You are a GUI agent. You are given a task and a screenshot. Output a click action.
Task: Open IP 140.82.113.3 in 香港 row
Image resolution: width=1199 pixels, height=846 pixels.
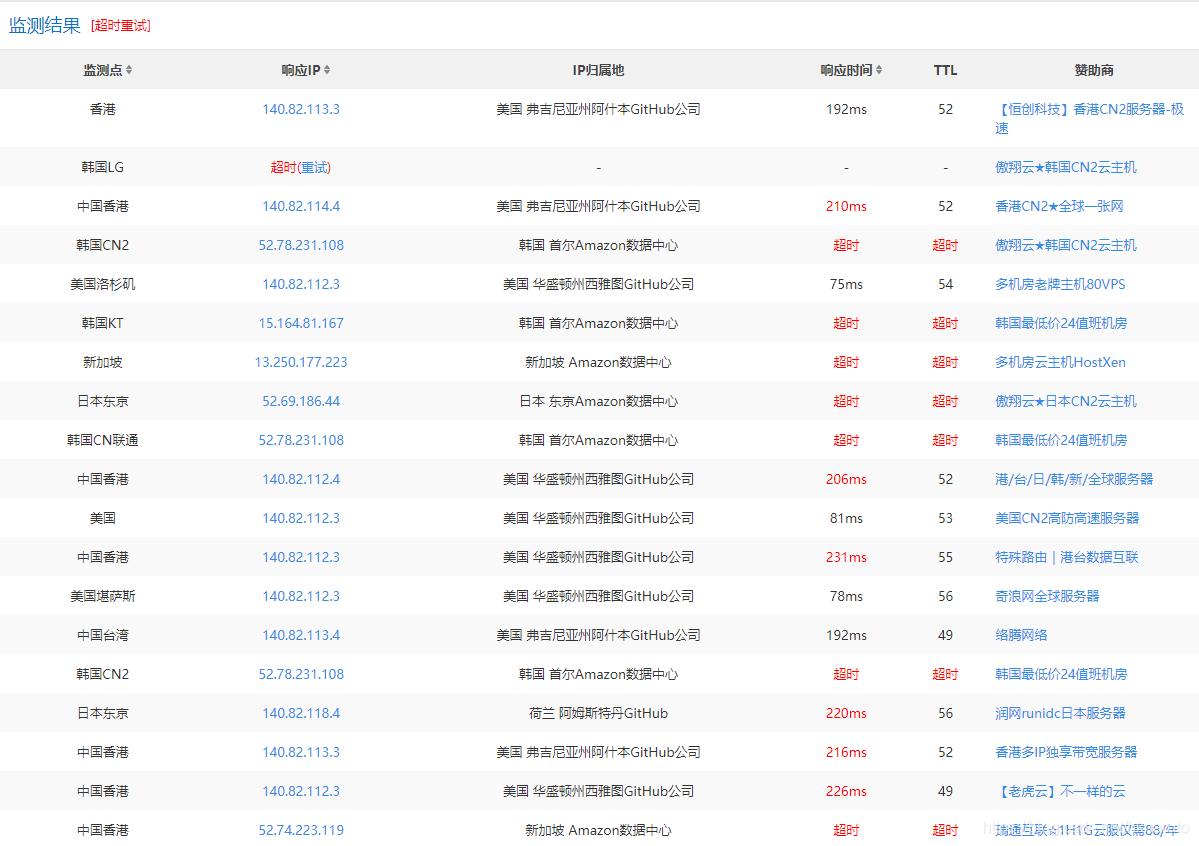[x=301, y=109]
